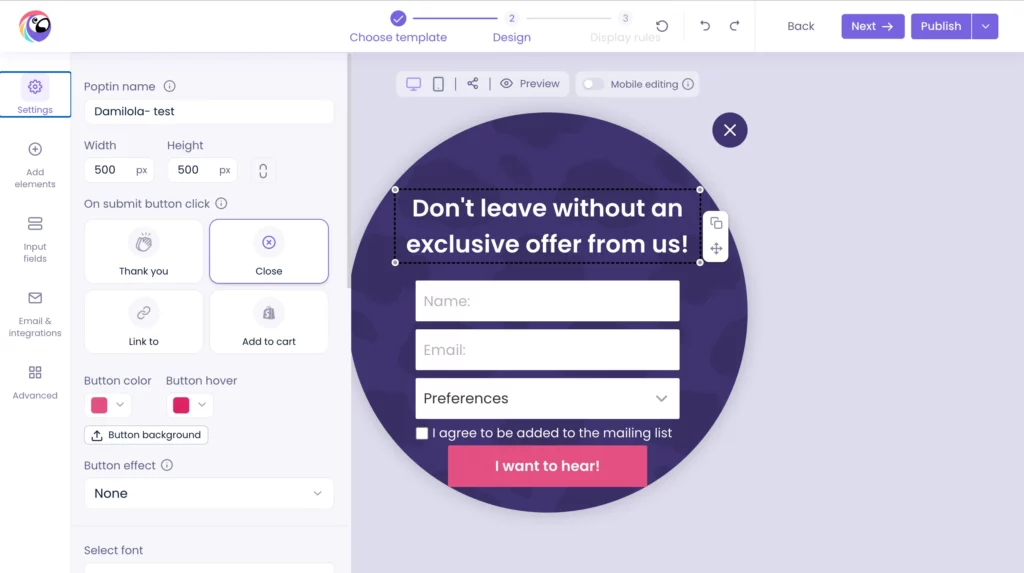Click the Poptin parrot logo
This screenshot has height=573, width=1024.
point(35,26)
